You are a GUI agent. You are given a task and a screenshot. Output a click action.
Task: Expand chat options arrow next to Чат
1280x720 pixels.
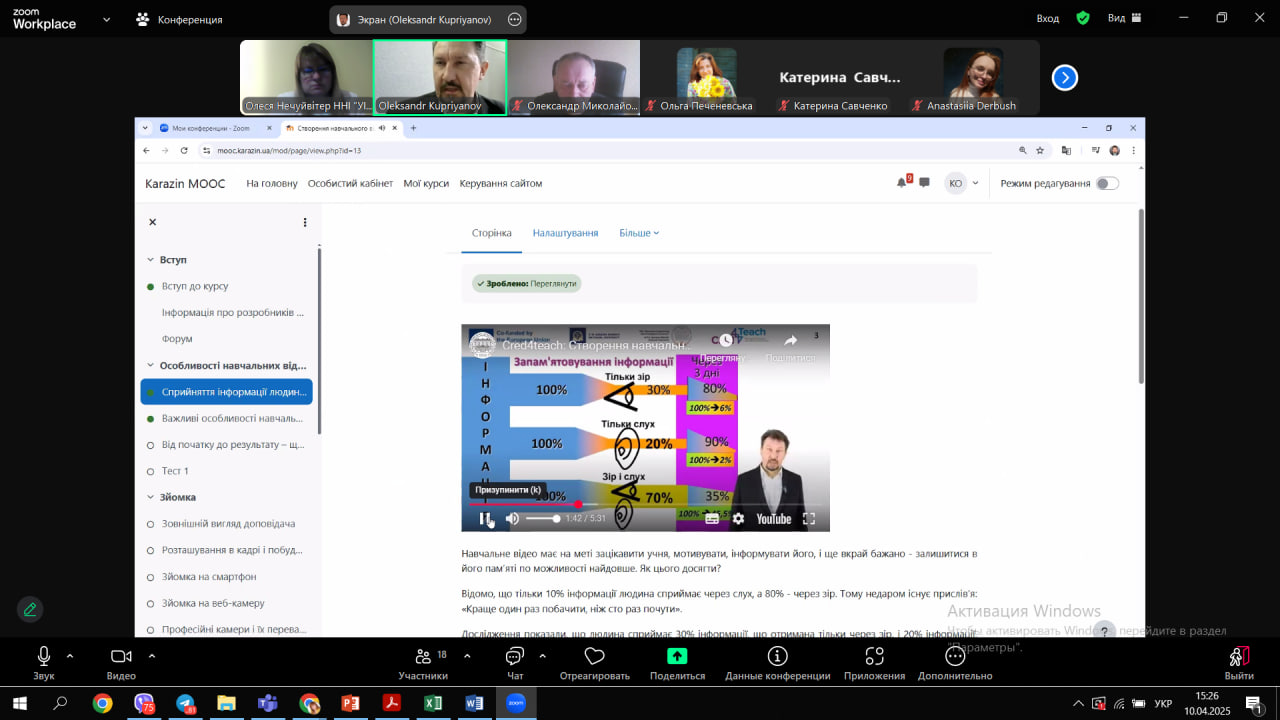click(x=542, y=656)
